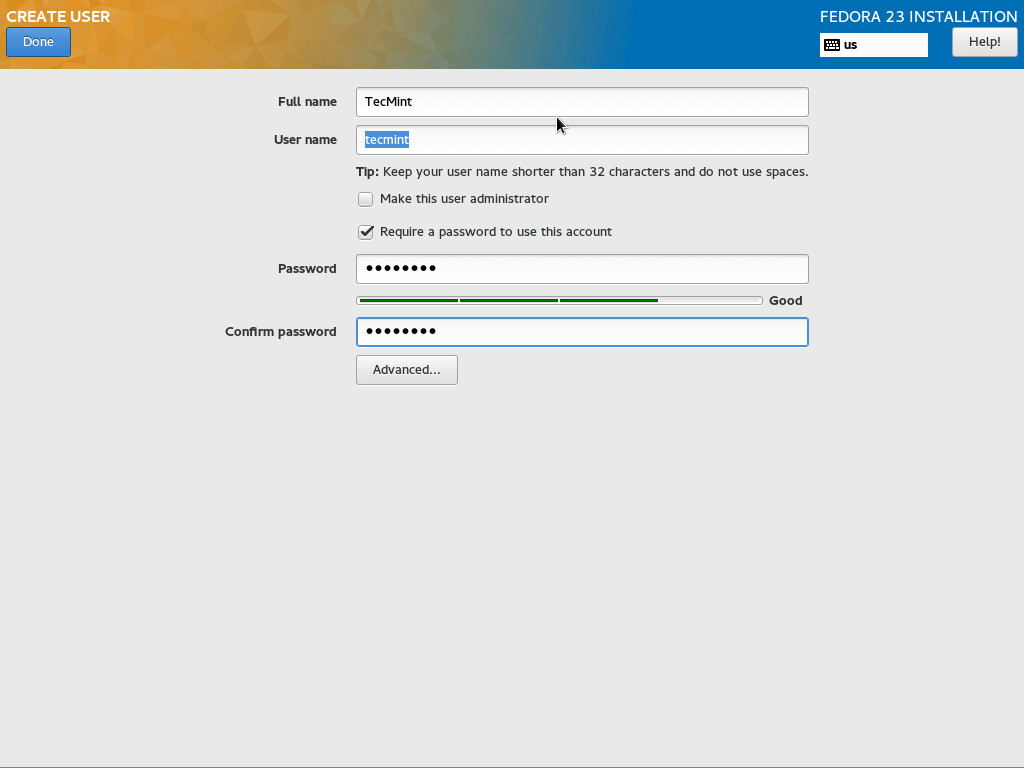1024x768 pixels.
Task: Click into the Password field
Action: 582,269
